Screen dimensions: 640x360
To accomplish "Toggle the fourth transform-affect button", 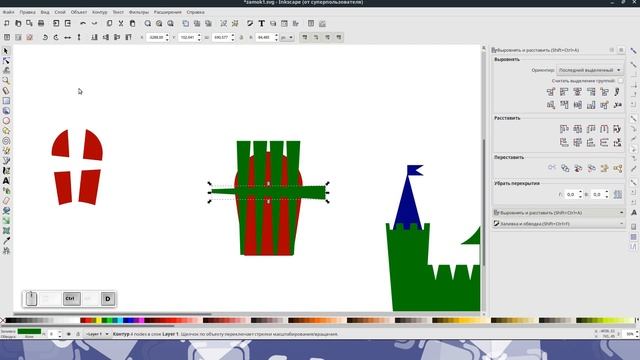I will tap(339, 38).
